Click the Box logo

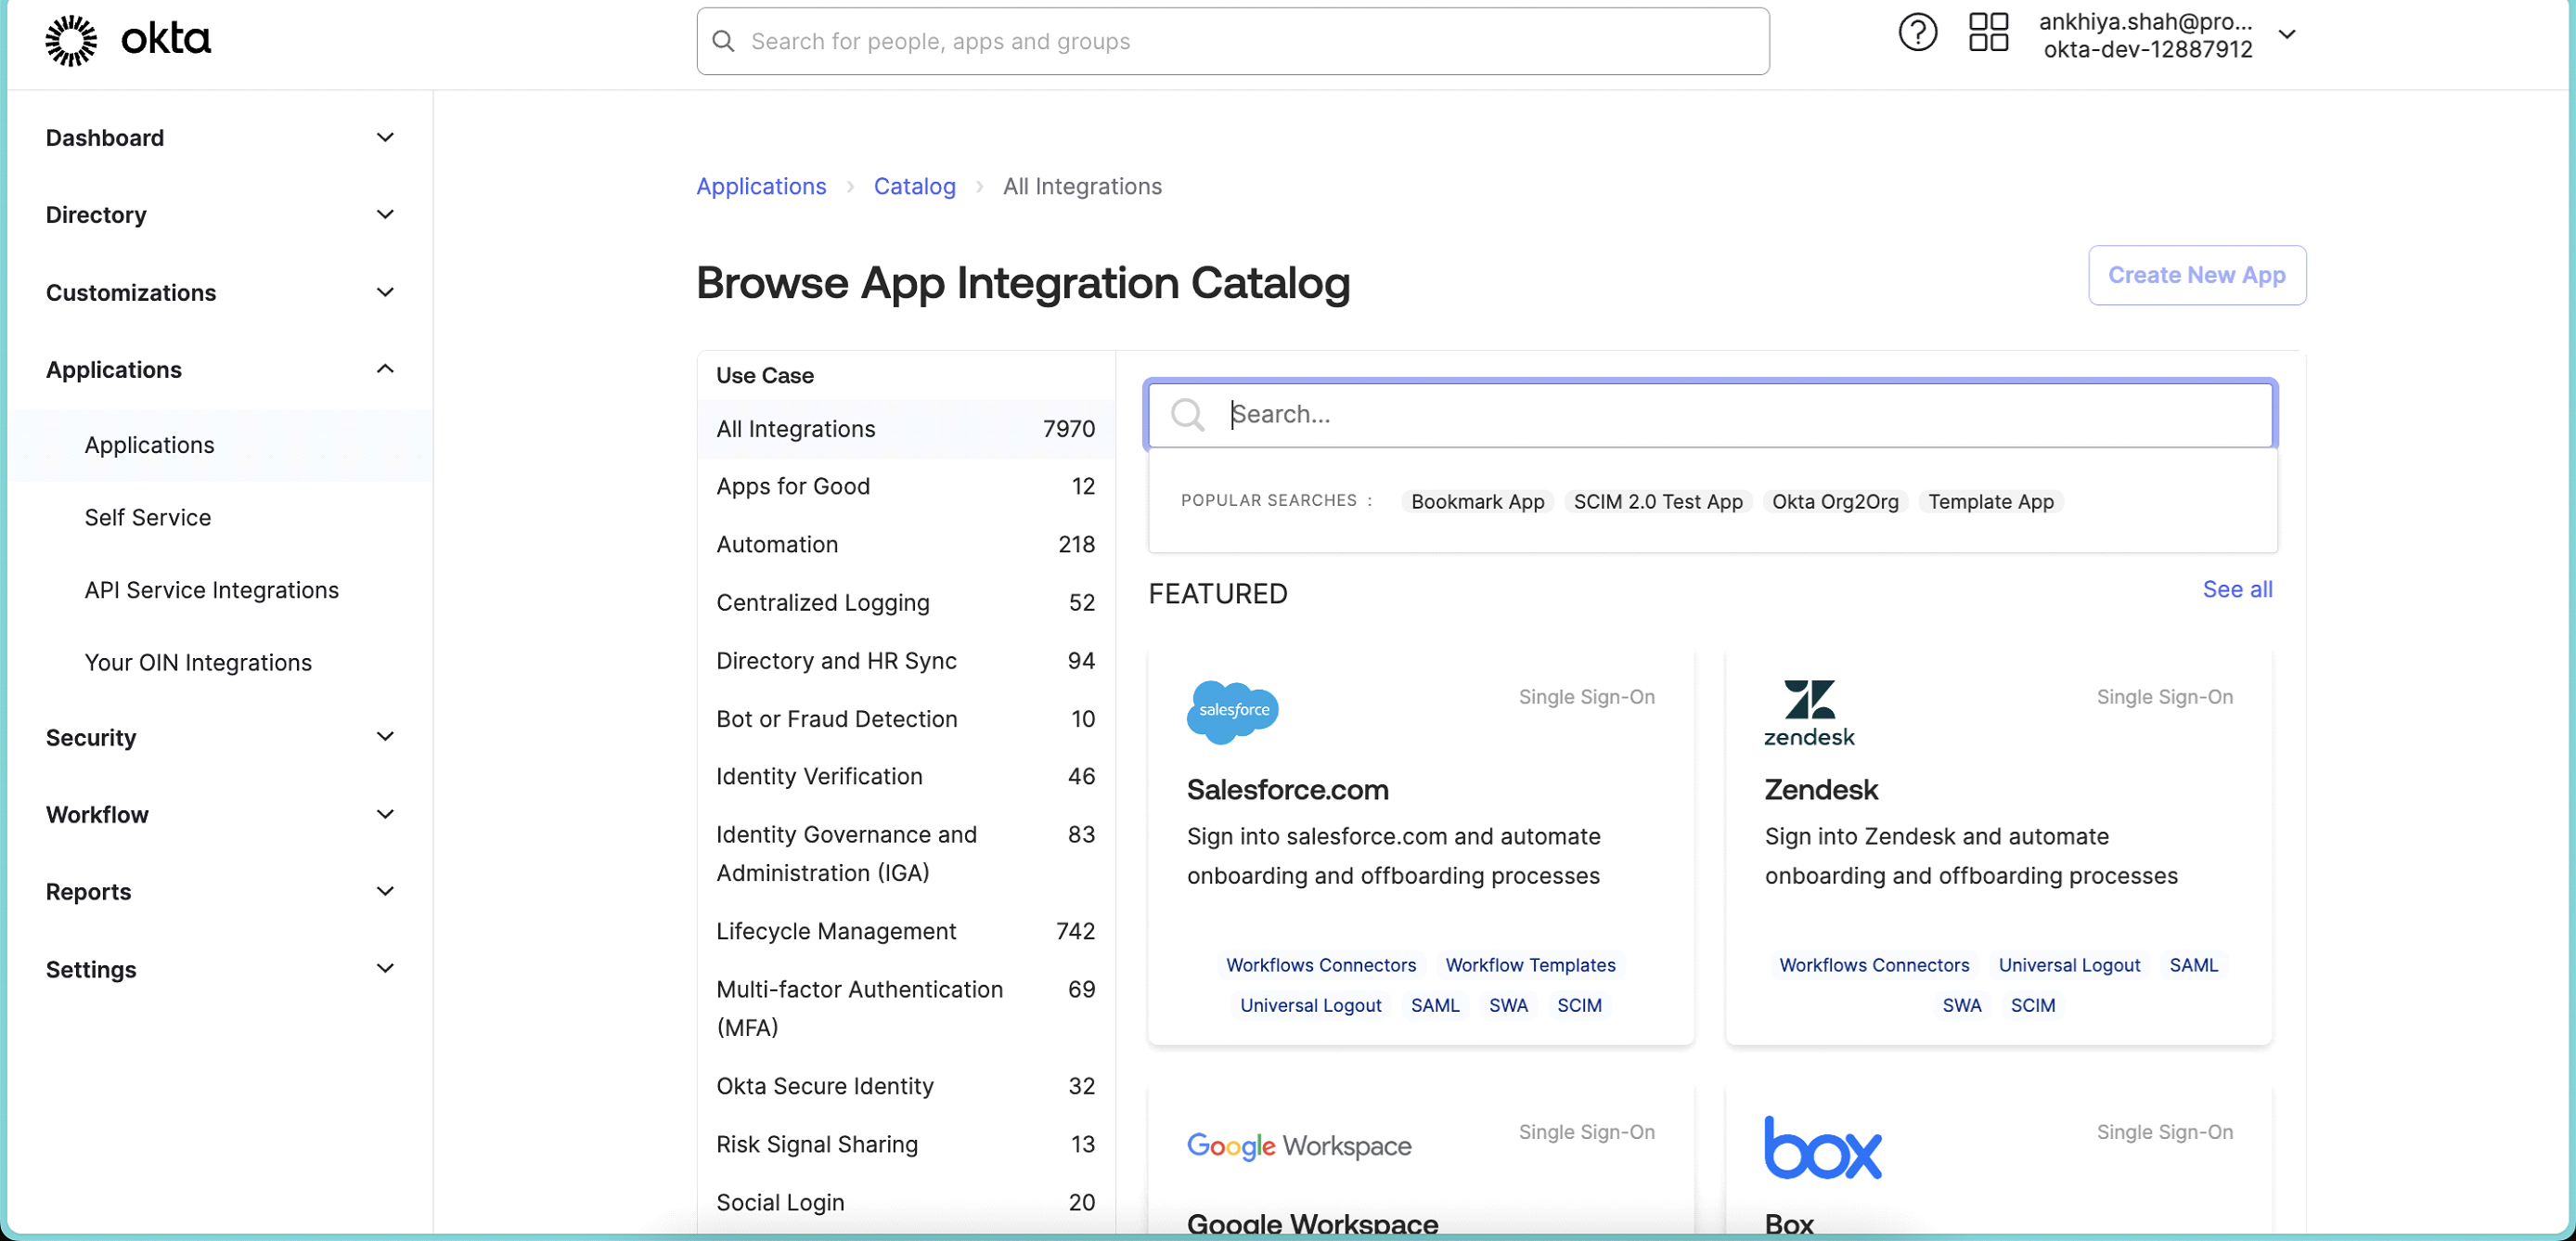[1824, 1150]
